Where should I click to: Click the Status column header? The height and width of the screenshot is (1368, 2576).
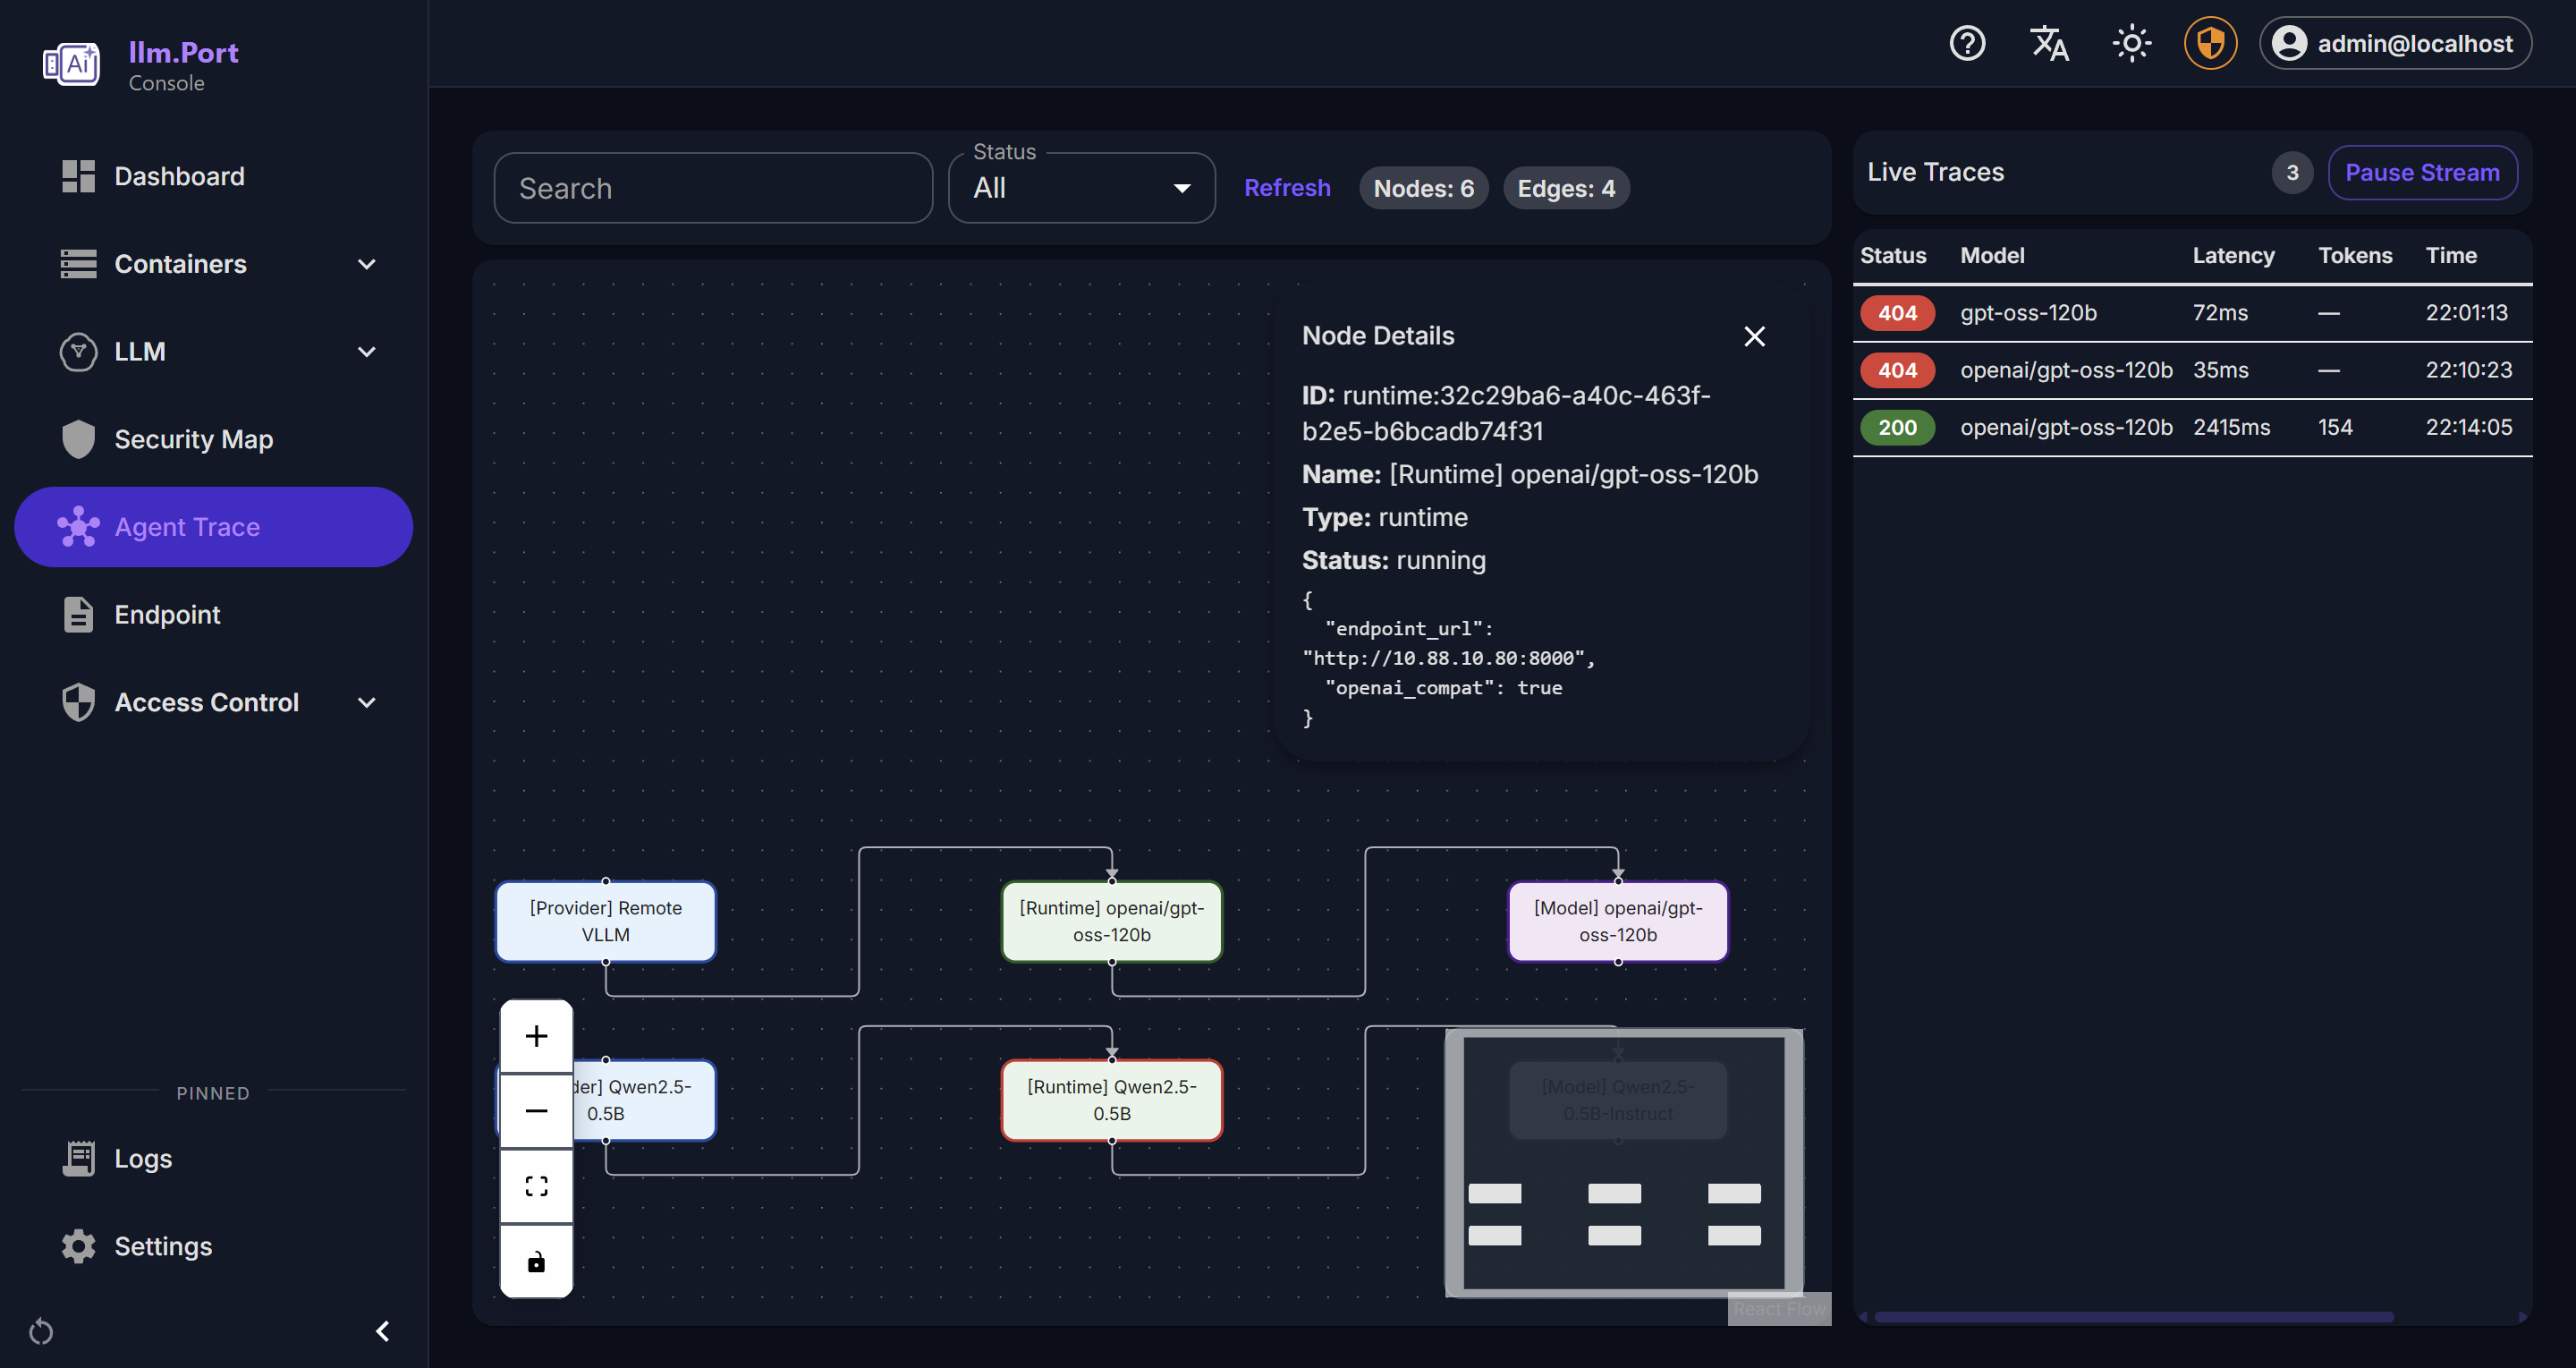pos(1893,255)
